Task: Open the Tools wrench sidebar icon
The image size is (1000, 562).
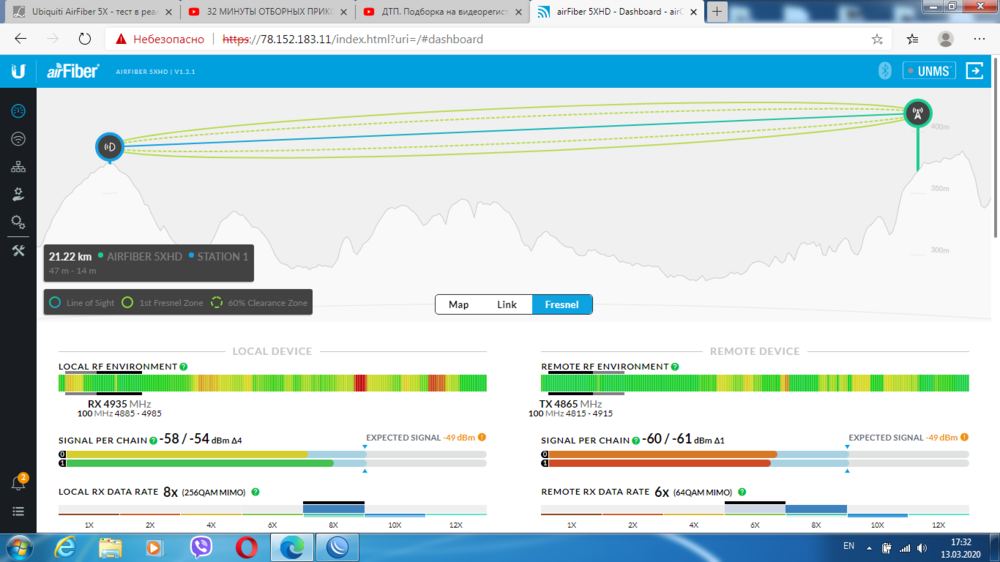Action: pyautogui.click(x=18, y=250)
